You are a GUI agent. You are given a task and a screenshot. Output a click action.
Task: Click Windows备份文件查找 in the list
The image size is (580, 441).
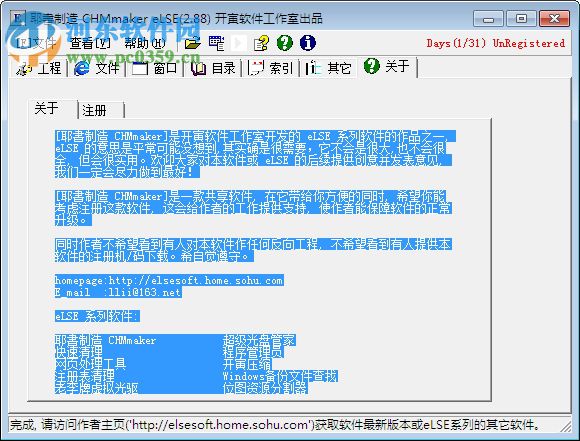pos(280,376)
